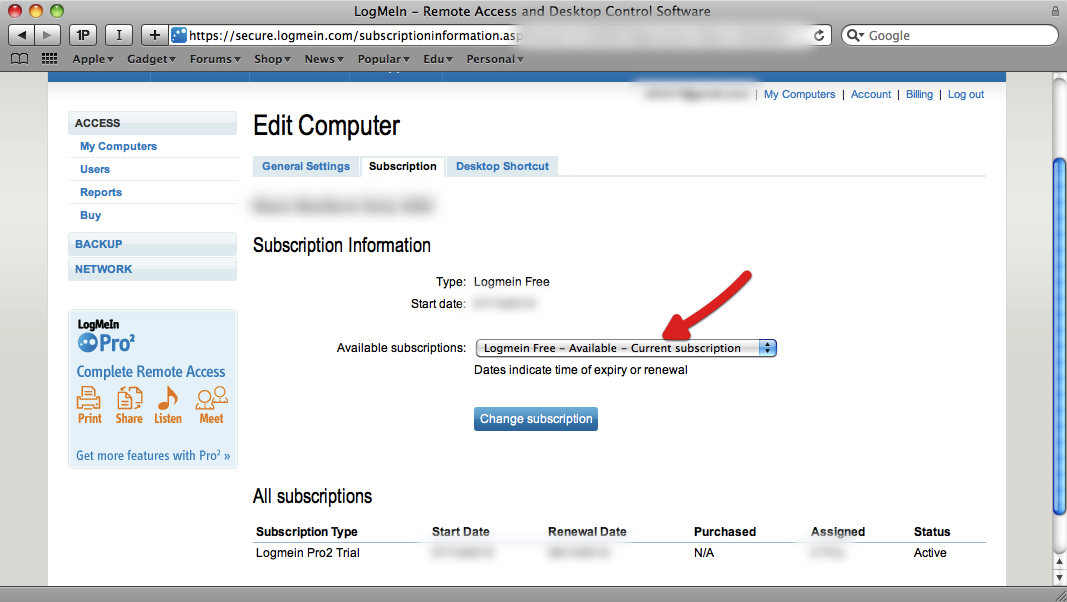Click the lock icon in the title bar

(x=1054, y=11)
